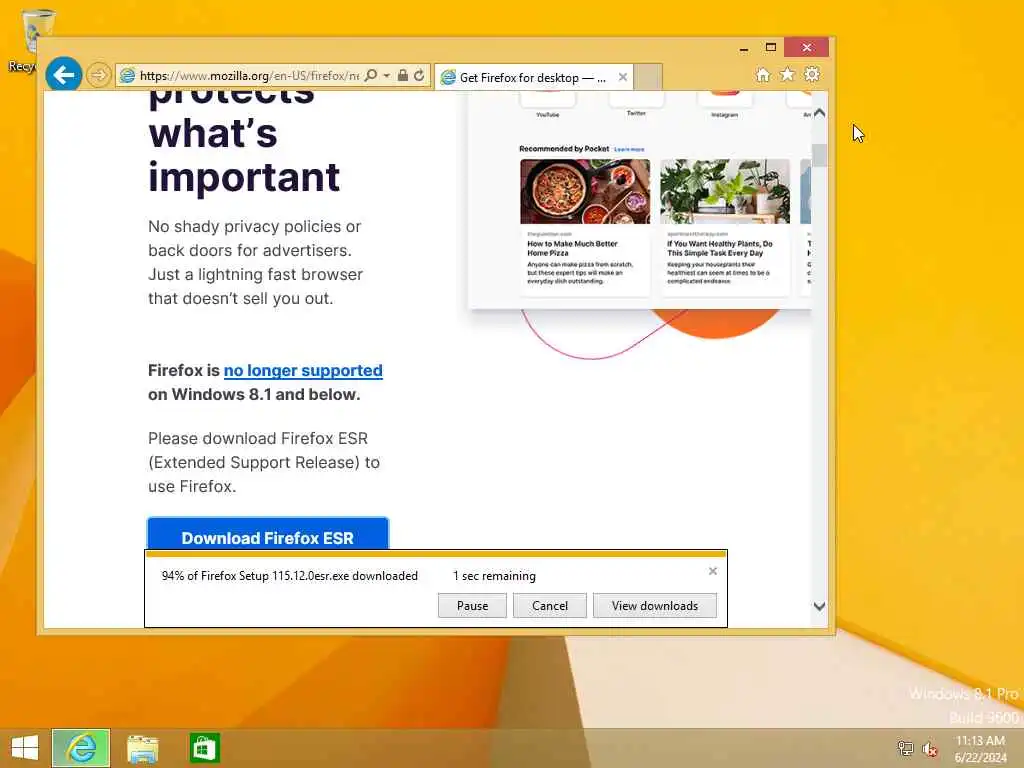The image size is (1024, 768).
Task: Click the site icon beside the URL
Action: click(x=128, y=76)
